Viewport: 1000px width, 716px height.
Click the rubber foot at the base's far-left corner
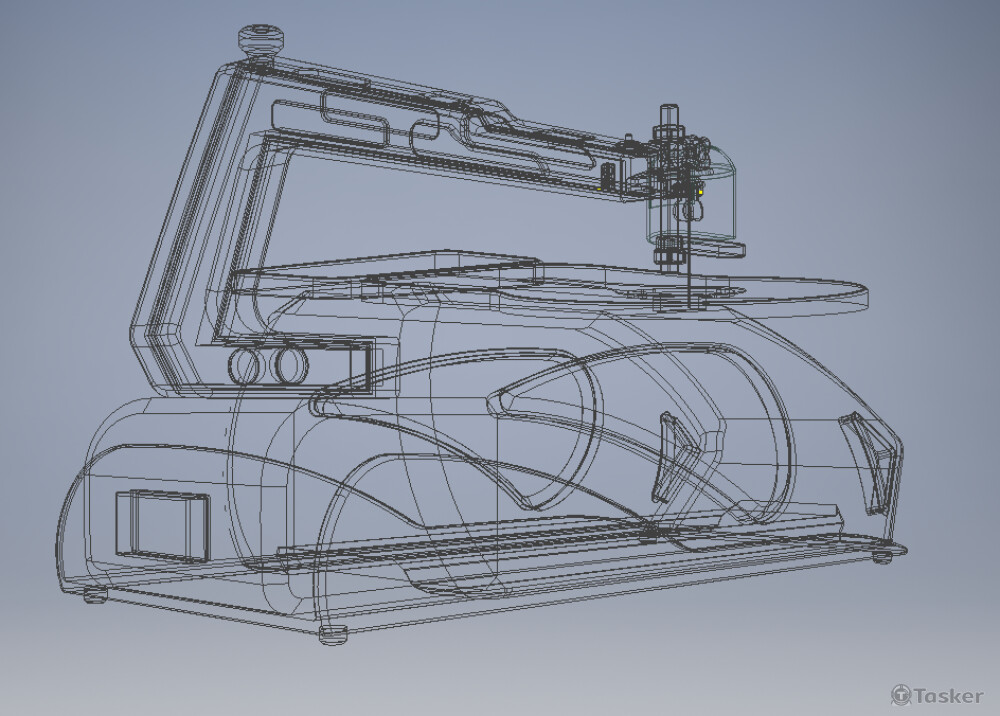tap(95, 595)
